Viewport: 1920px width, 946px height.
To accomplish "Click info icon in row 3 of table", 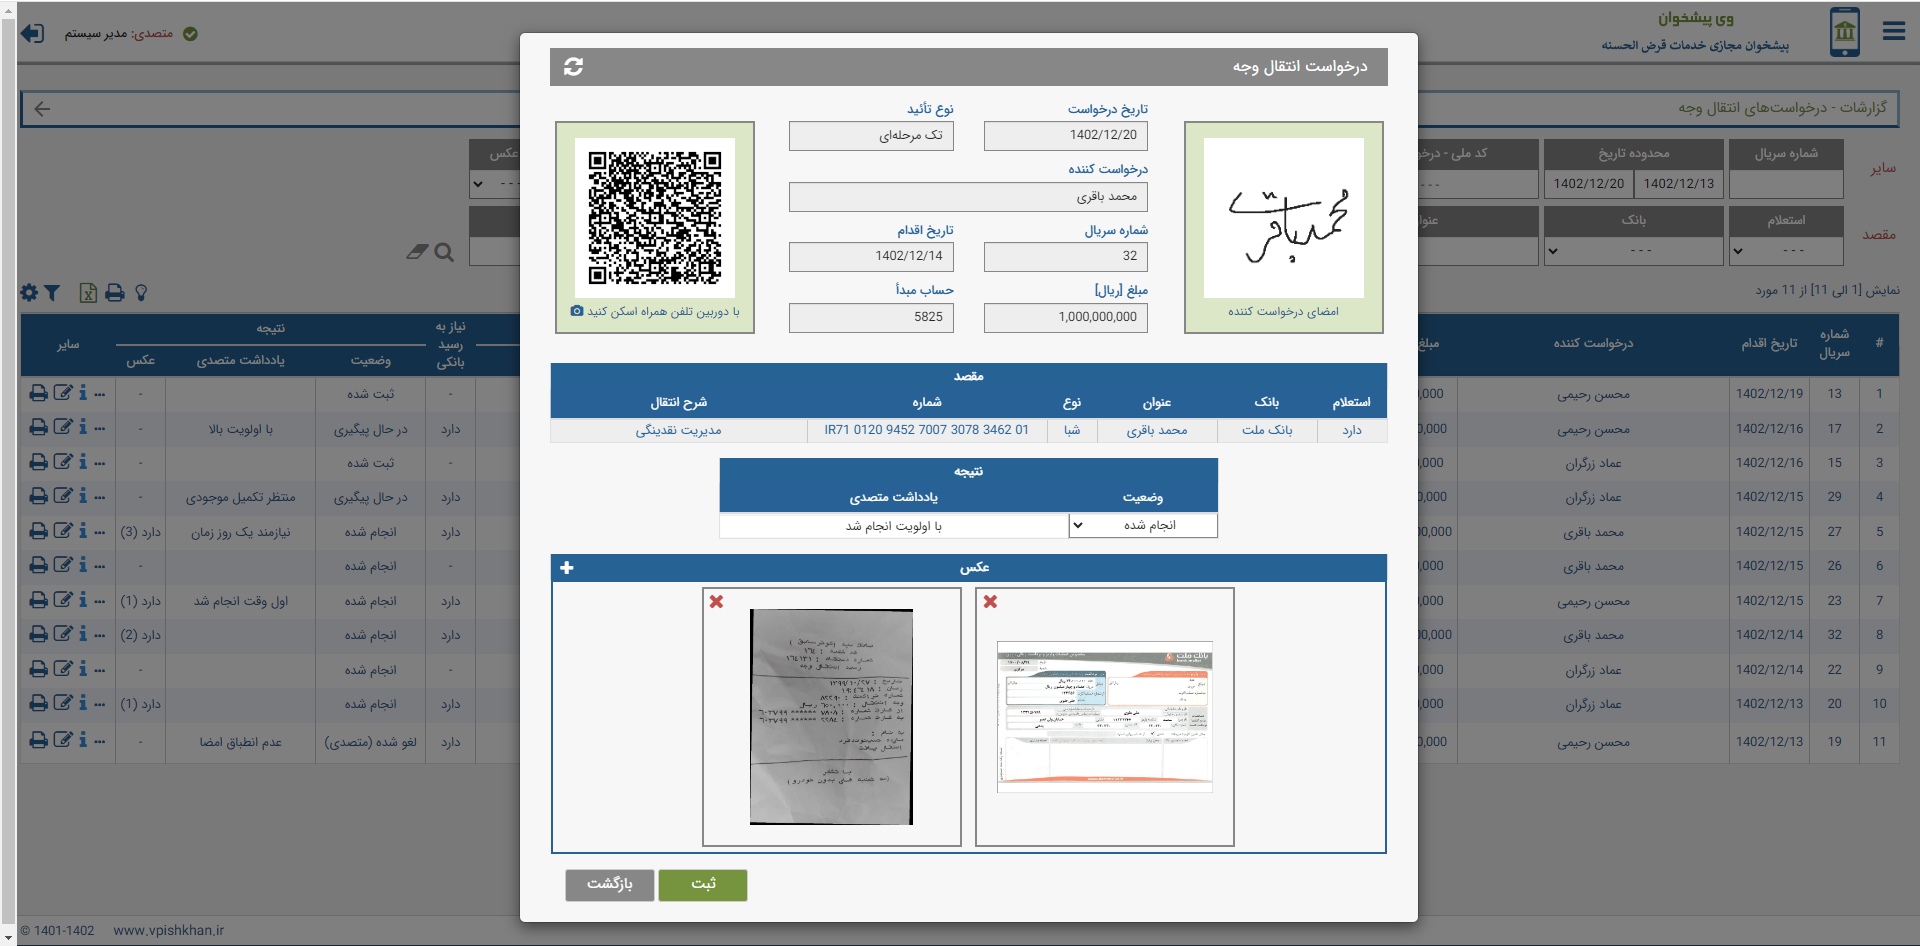I will 83,463.
